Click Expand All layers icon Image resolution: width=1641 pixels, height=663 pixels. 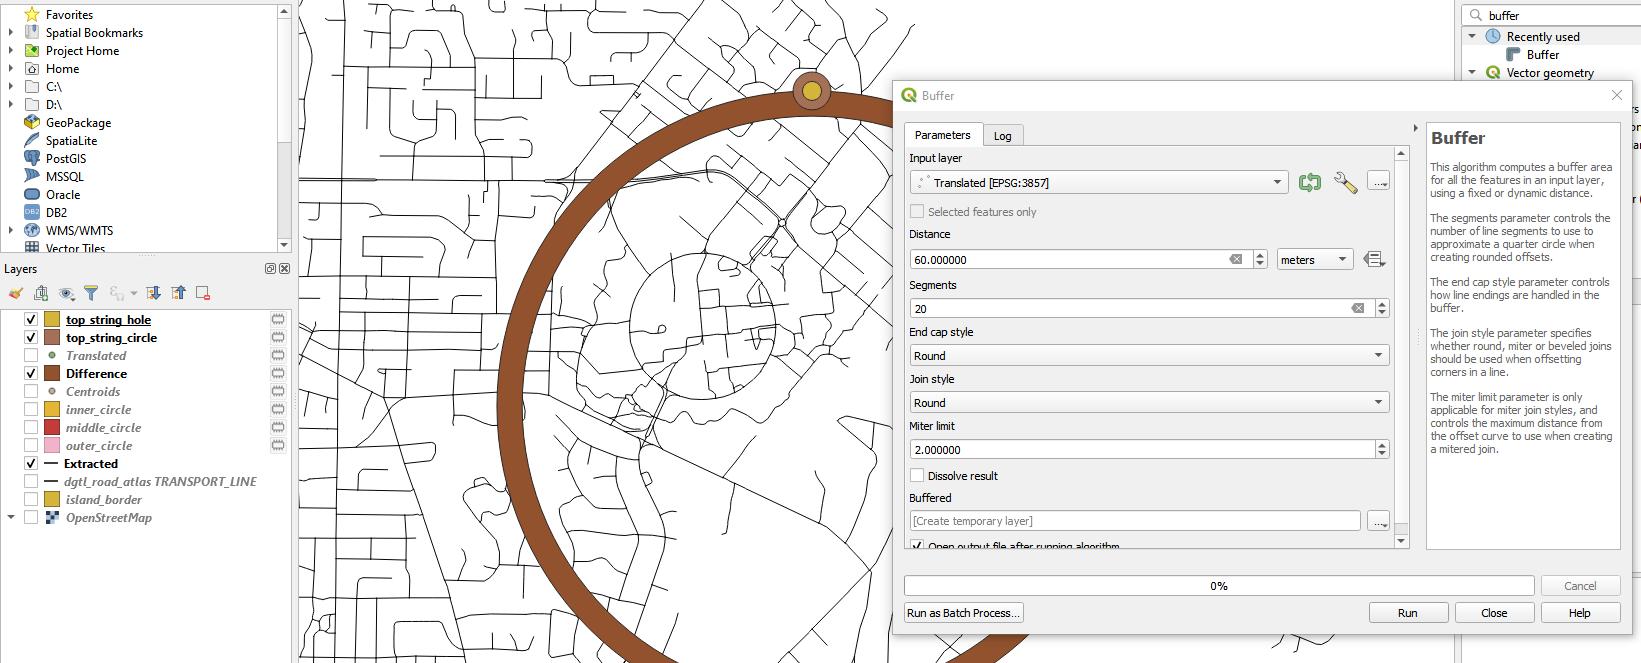[153, 293]
